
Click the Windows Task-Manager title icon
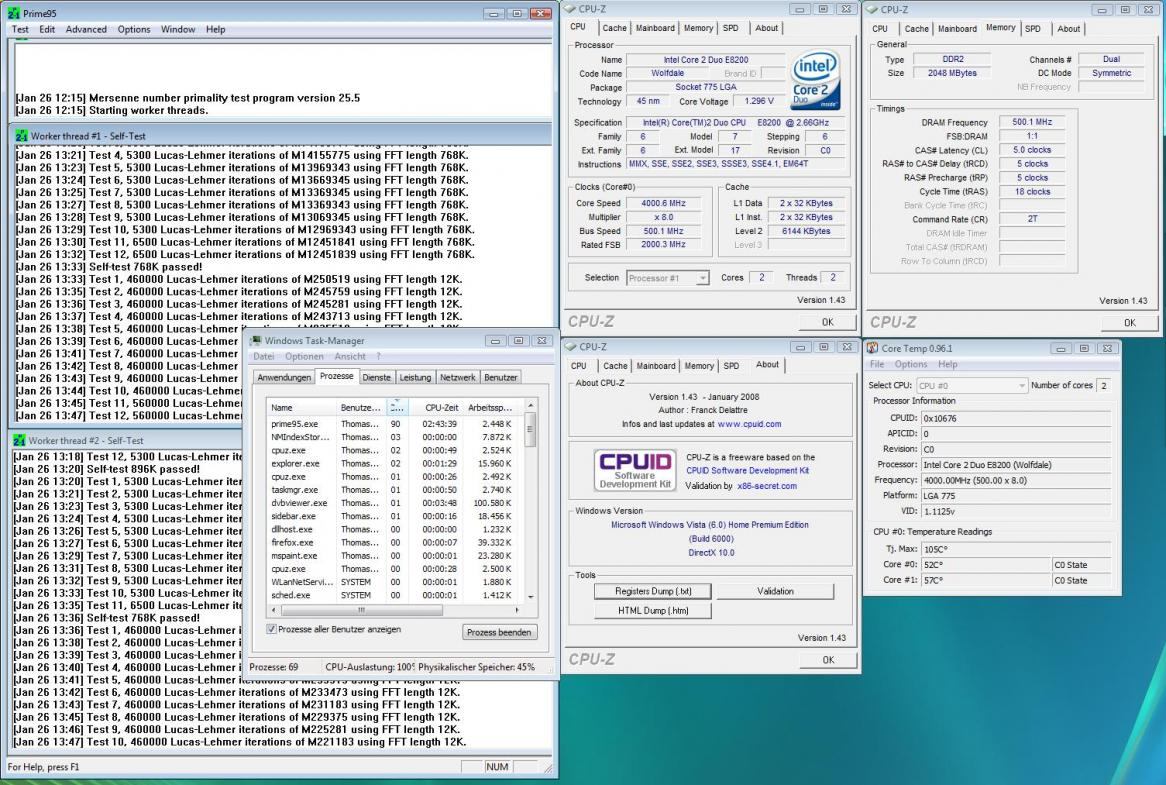[256, 340]
